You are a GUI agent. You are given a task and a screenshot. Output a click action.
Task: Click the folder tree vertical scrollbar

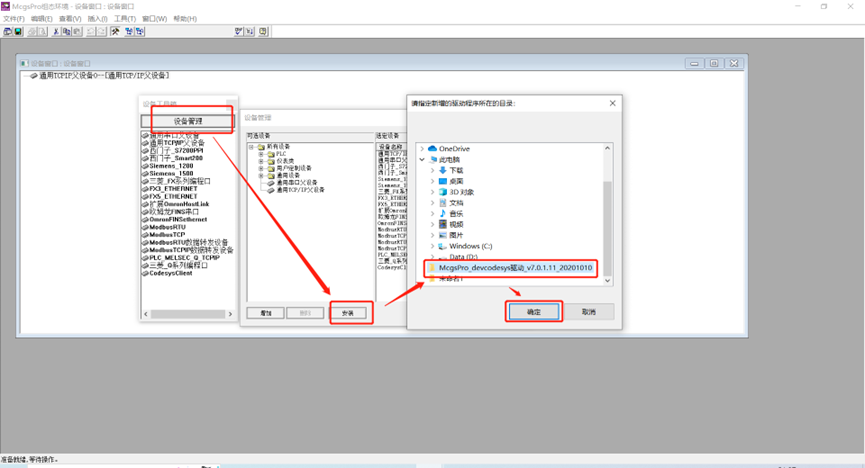[607, 227]
